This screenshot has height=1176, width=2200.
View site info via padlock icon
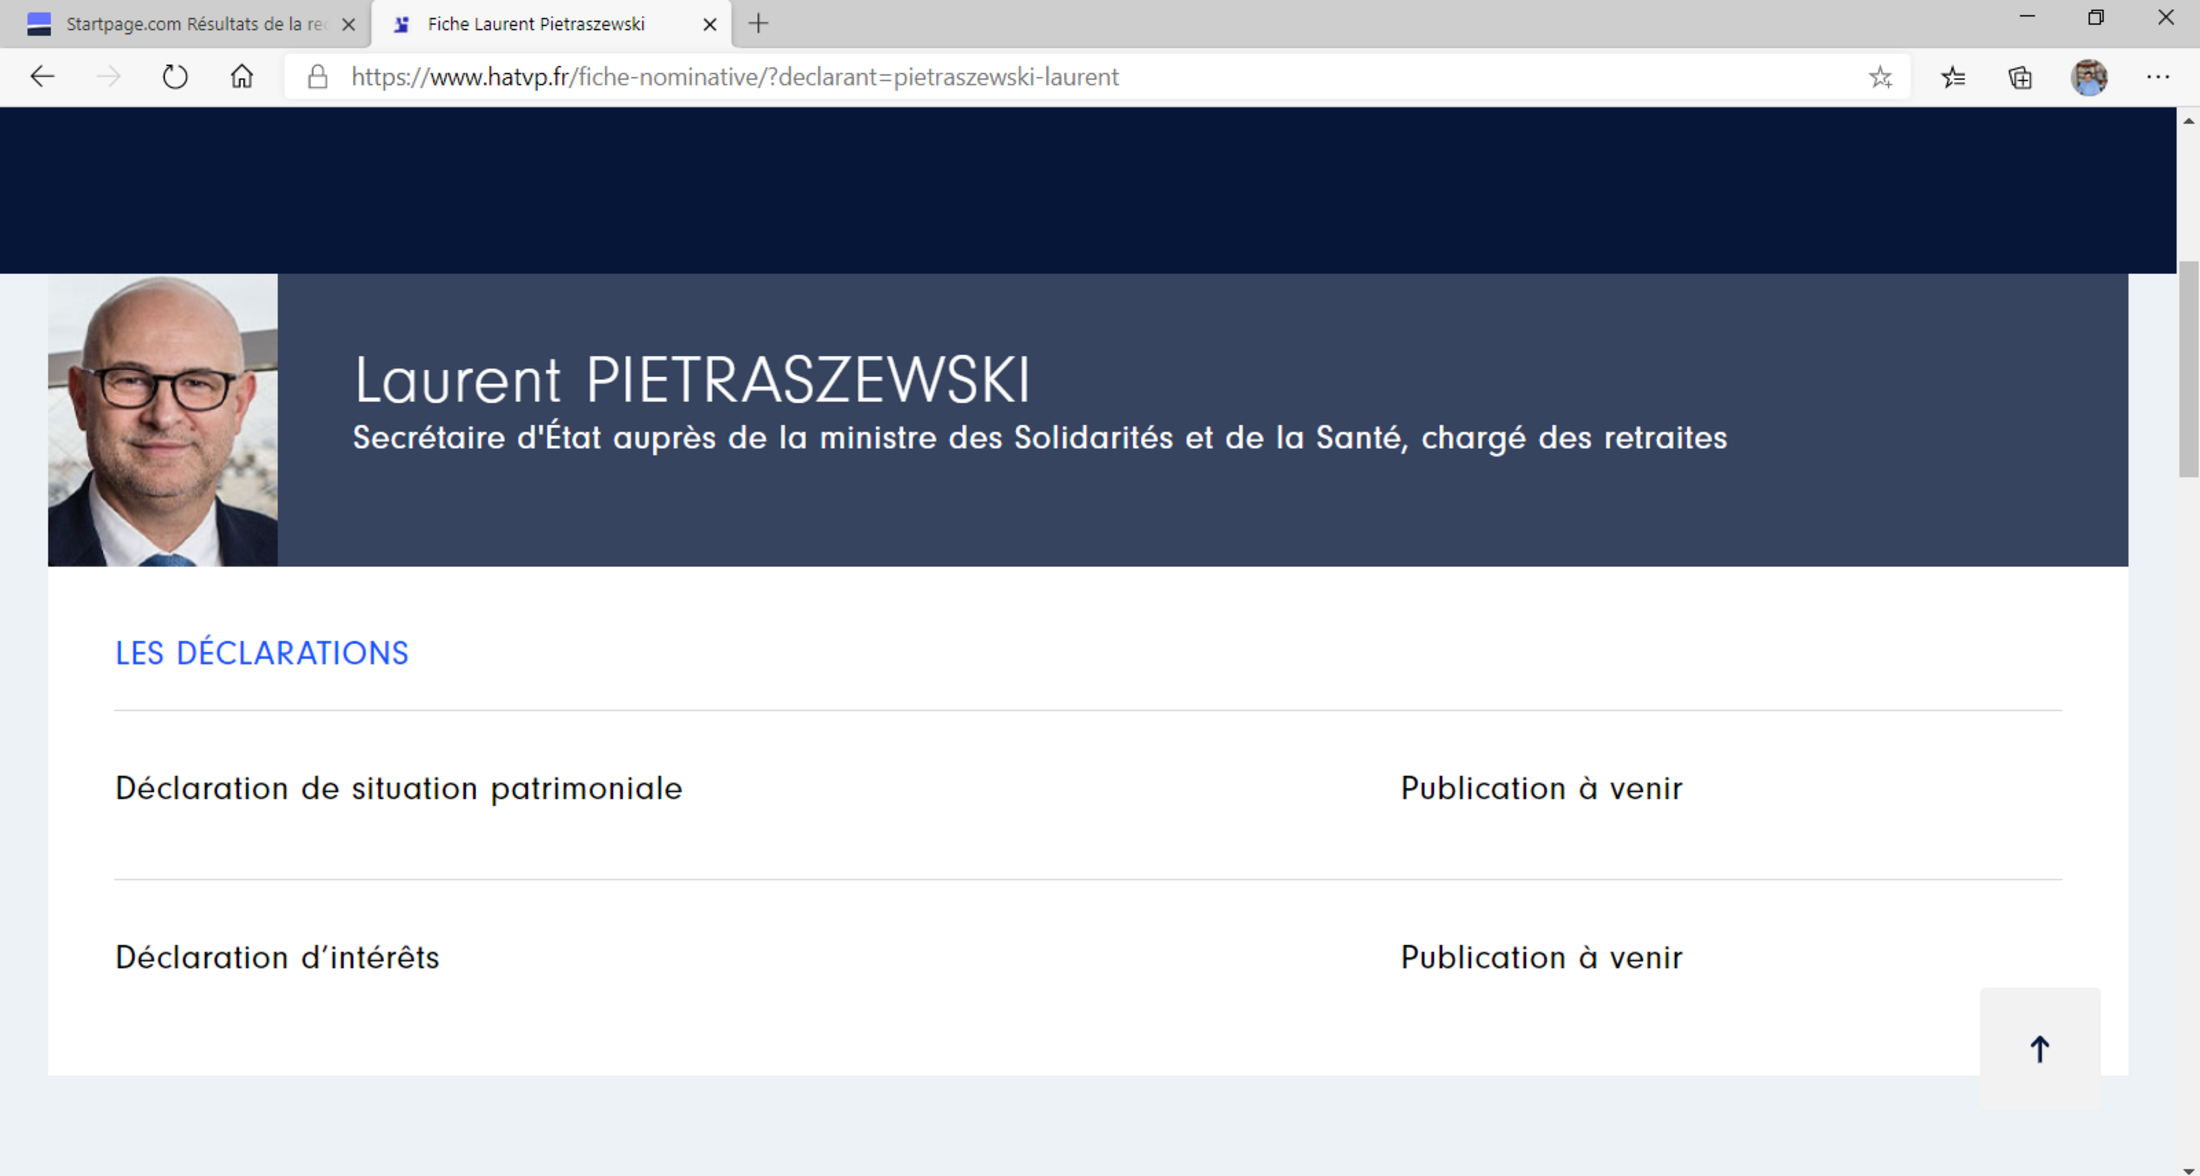click(317, 77)
